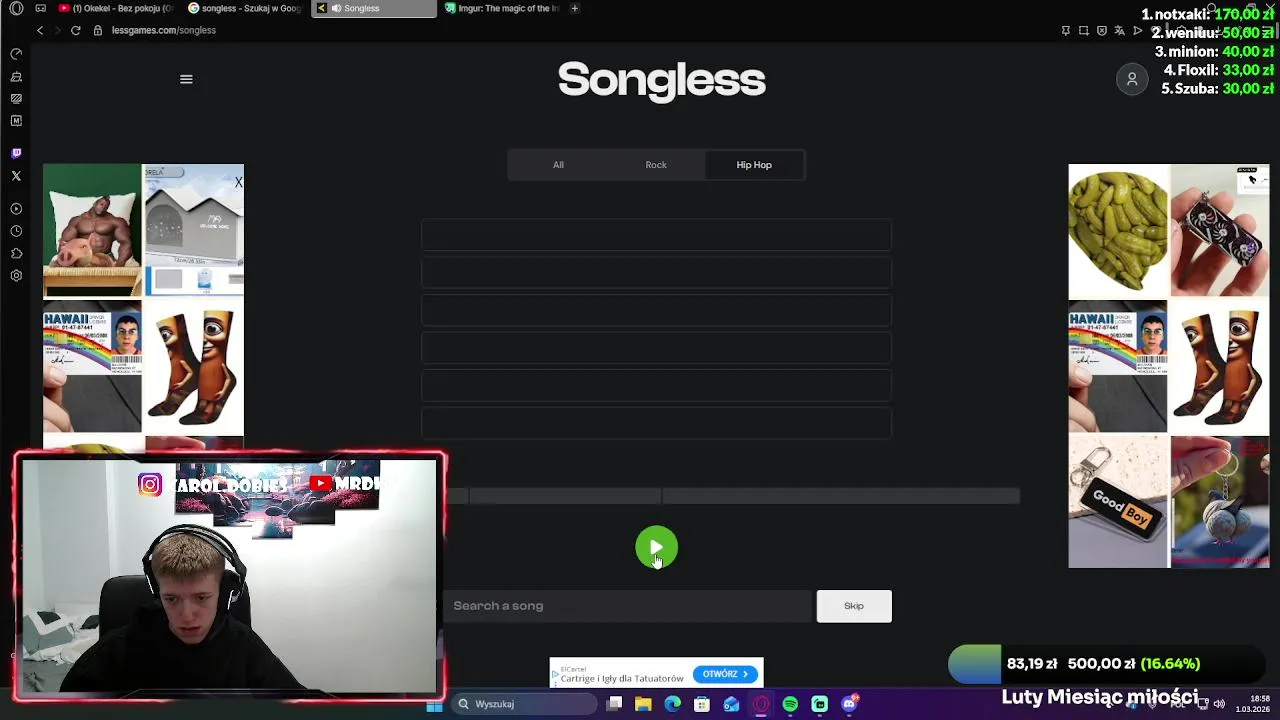Open Opera speed dial sidebar icon

coord(16,53)
